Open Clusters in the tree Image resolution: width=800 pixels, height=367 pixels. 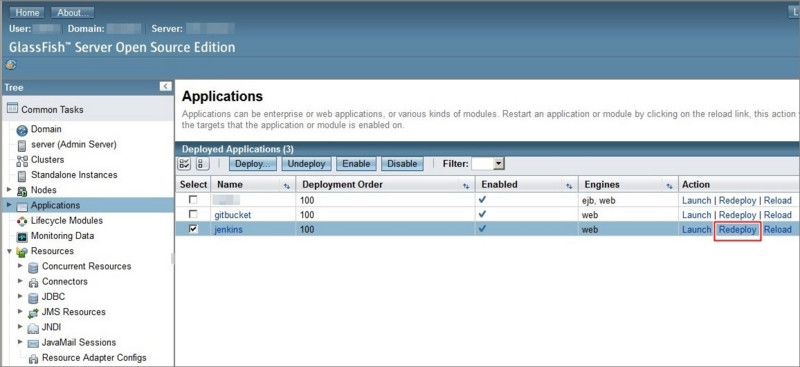click(x=47, y=160)
